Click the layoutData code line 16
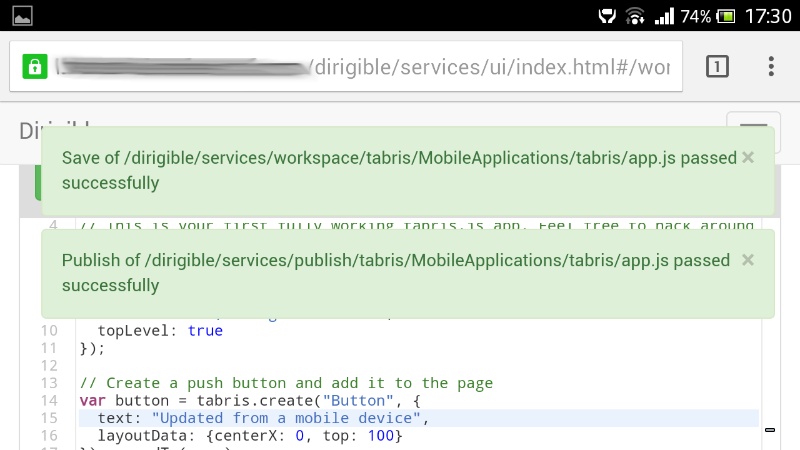Screen dimensions: 800x450 [250, 436]
